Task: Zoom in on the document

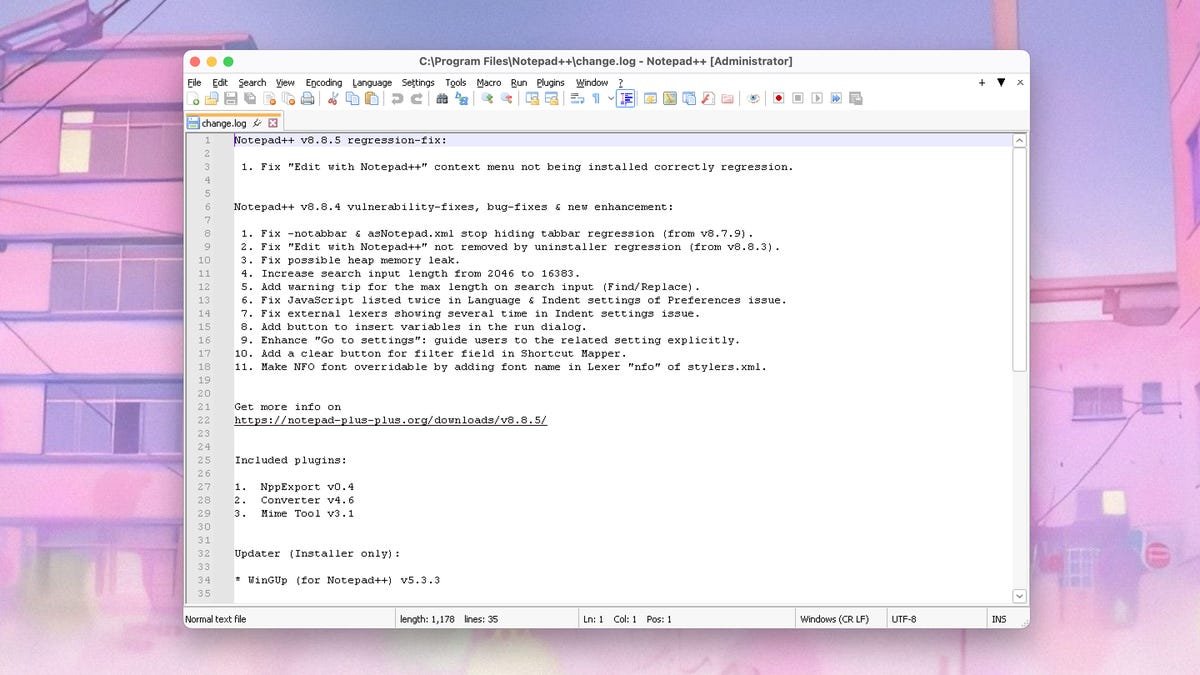Action: tap(488, 98)
